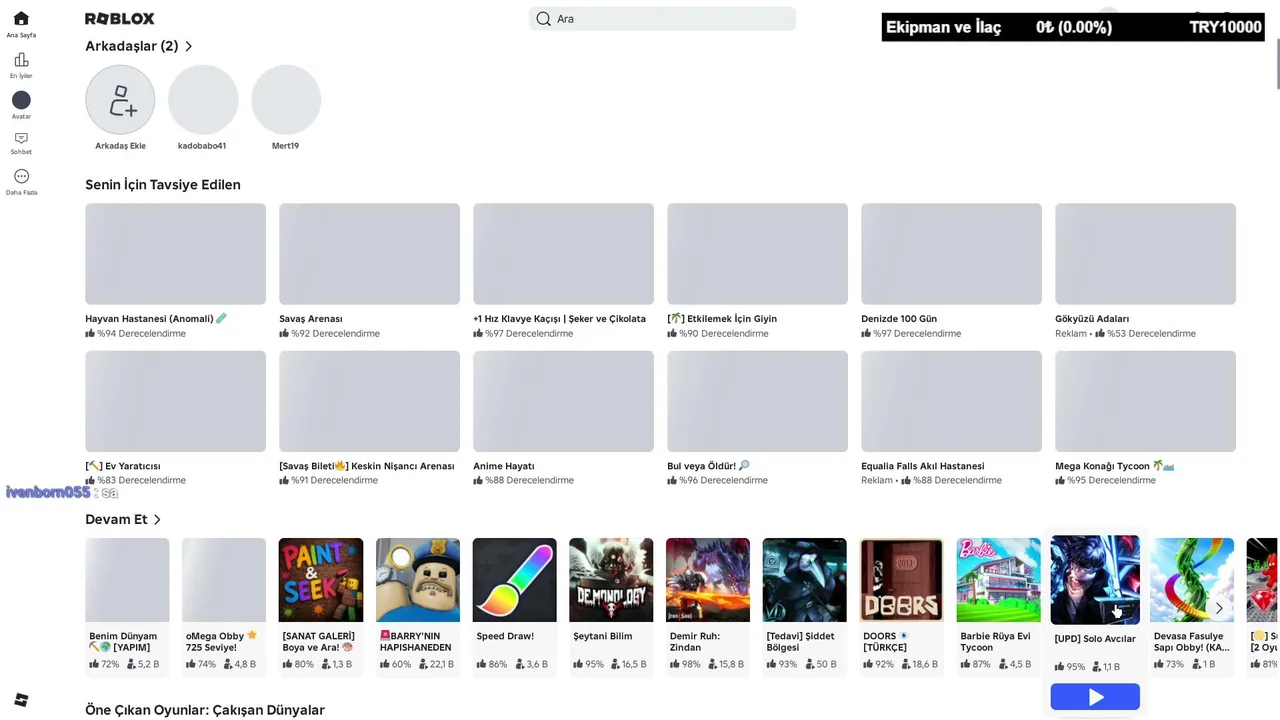Open Sohbet chat in the sidebar
This screenshot has width=1280, height=720.
point(21,143)
